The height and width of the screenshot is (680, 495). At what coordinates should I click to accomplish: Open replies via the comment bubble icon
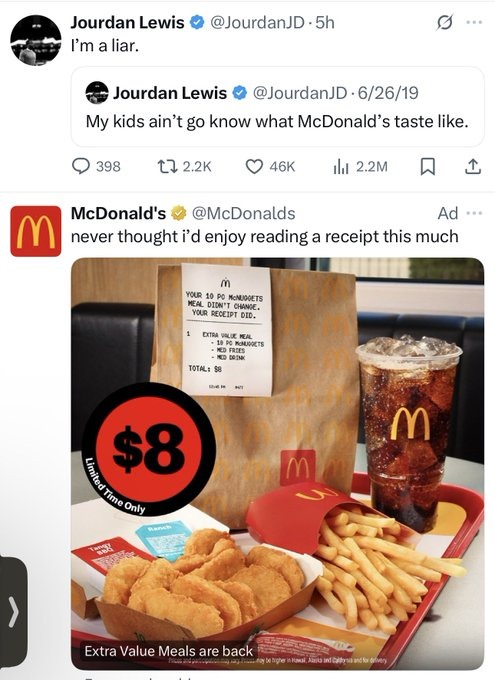[x=81, y=166]
